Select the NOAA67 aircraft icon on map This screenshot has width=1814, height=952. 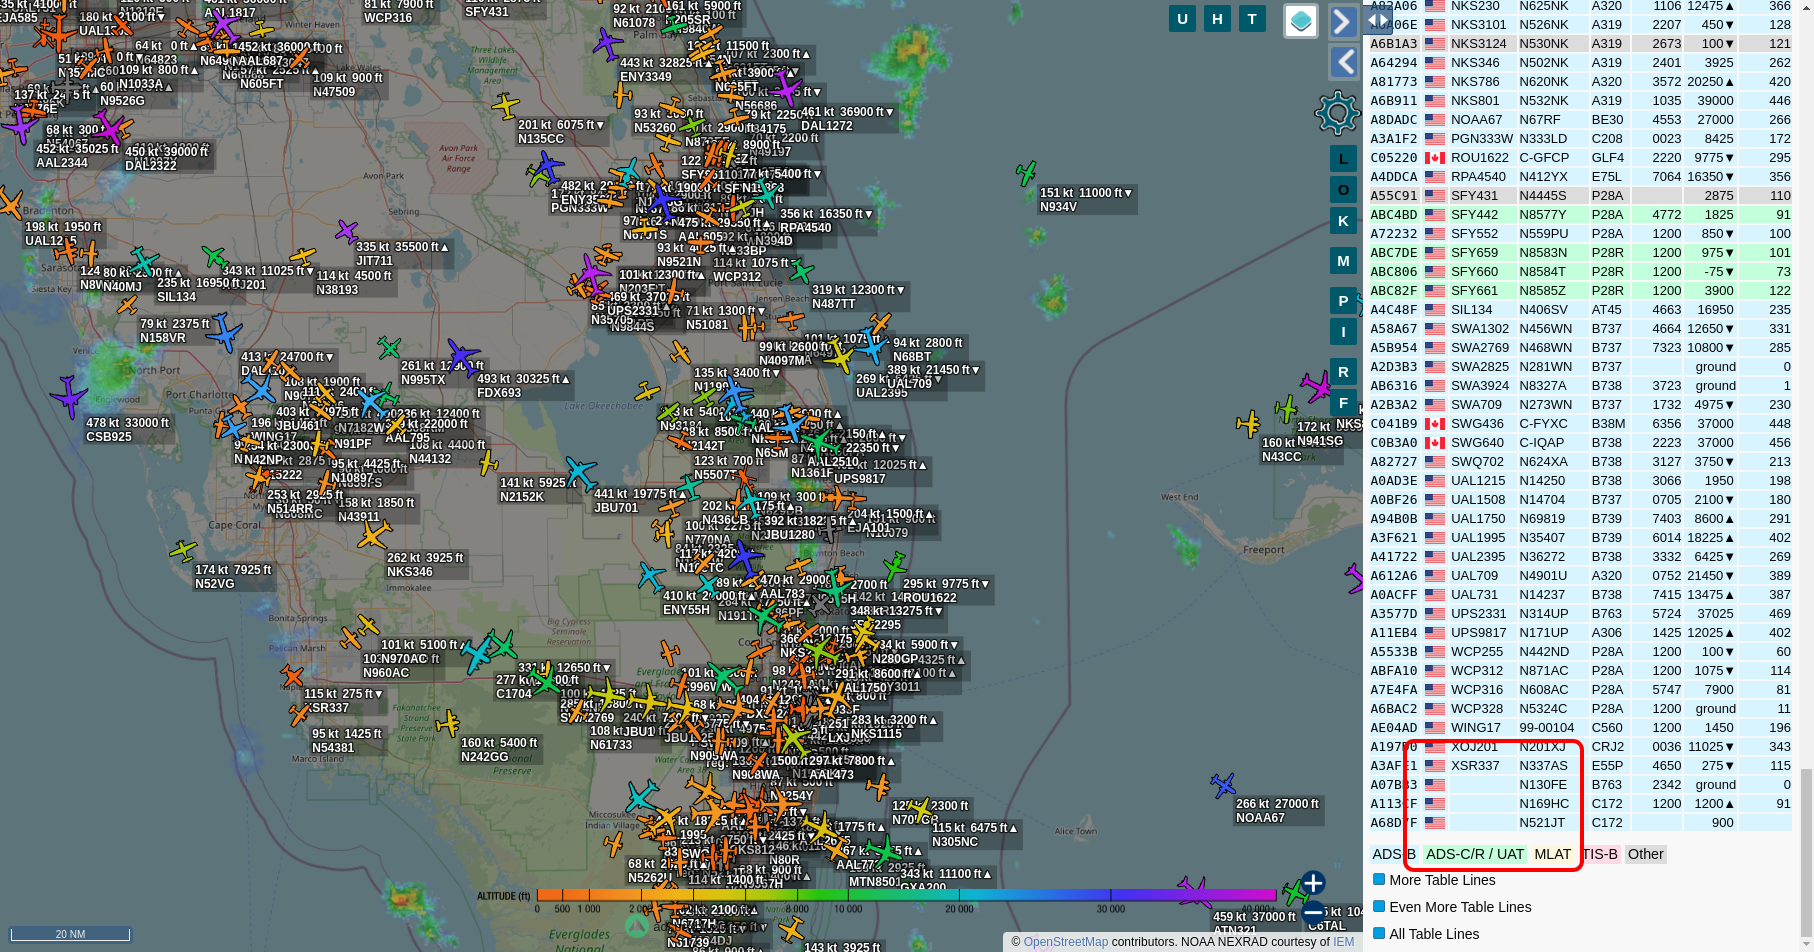[x=1222, y=786]
